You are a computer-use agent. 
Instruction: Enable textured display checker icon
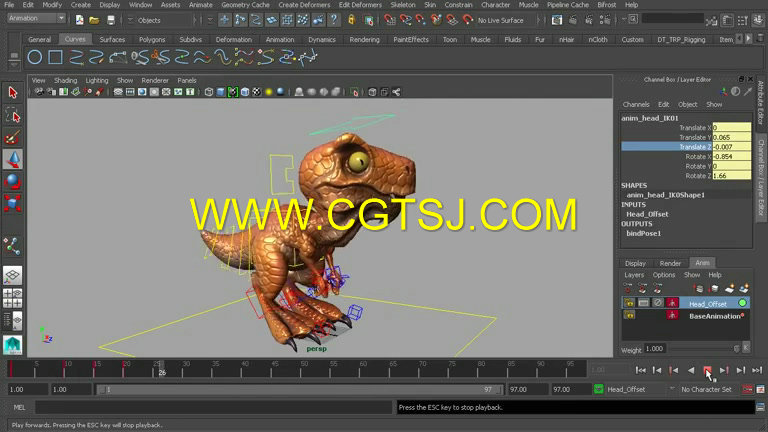point(257,92)
